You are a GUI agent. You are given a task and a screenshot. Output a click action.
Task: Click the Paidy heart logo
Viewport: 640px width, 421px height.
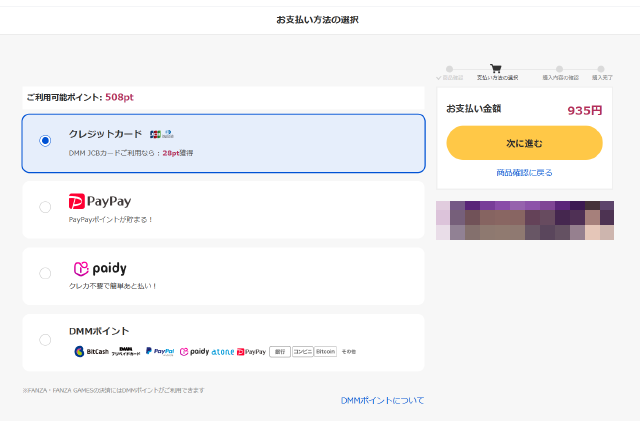click(x=83, y=269)
